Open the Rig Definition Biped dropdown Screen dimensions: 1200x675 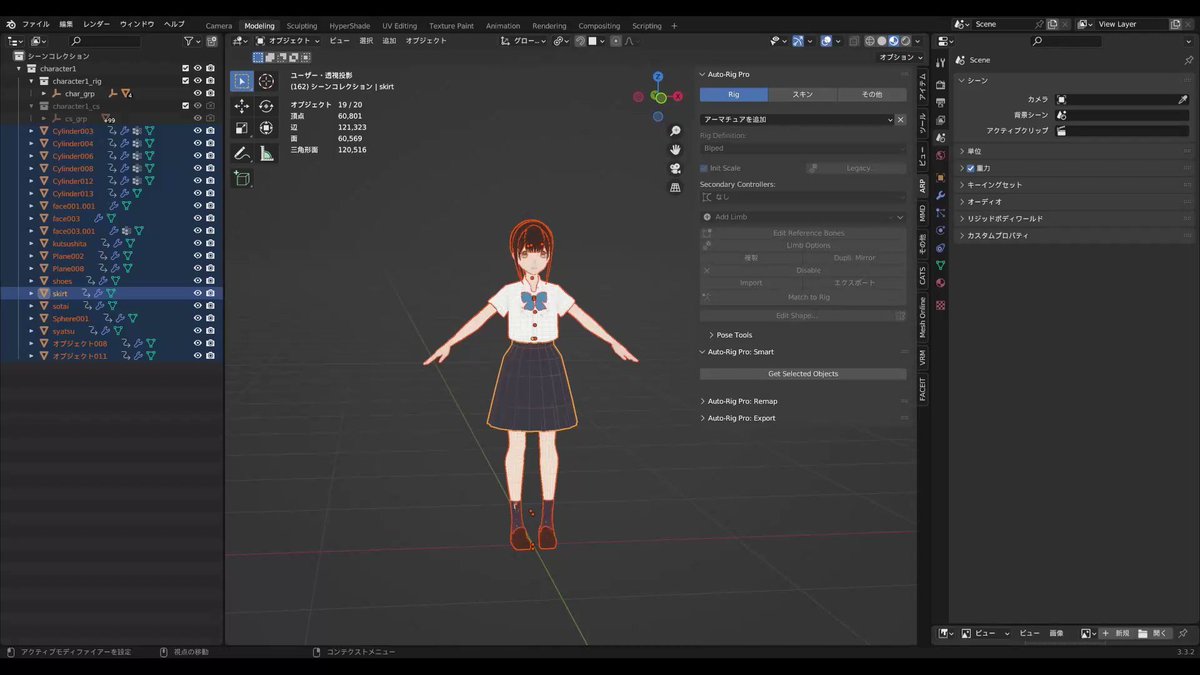[803, 150]
